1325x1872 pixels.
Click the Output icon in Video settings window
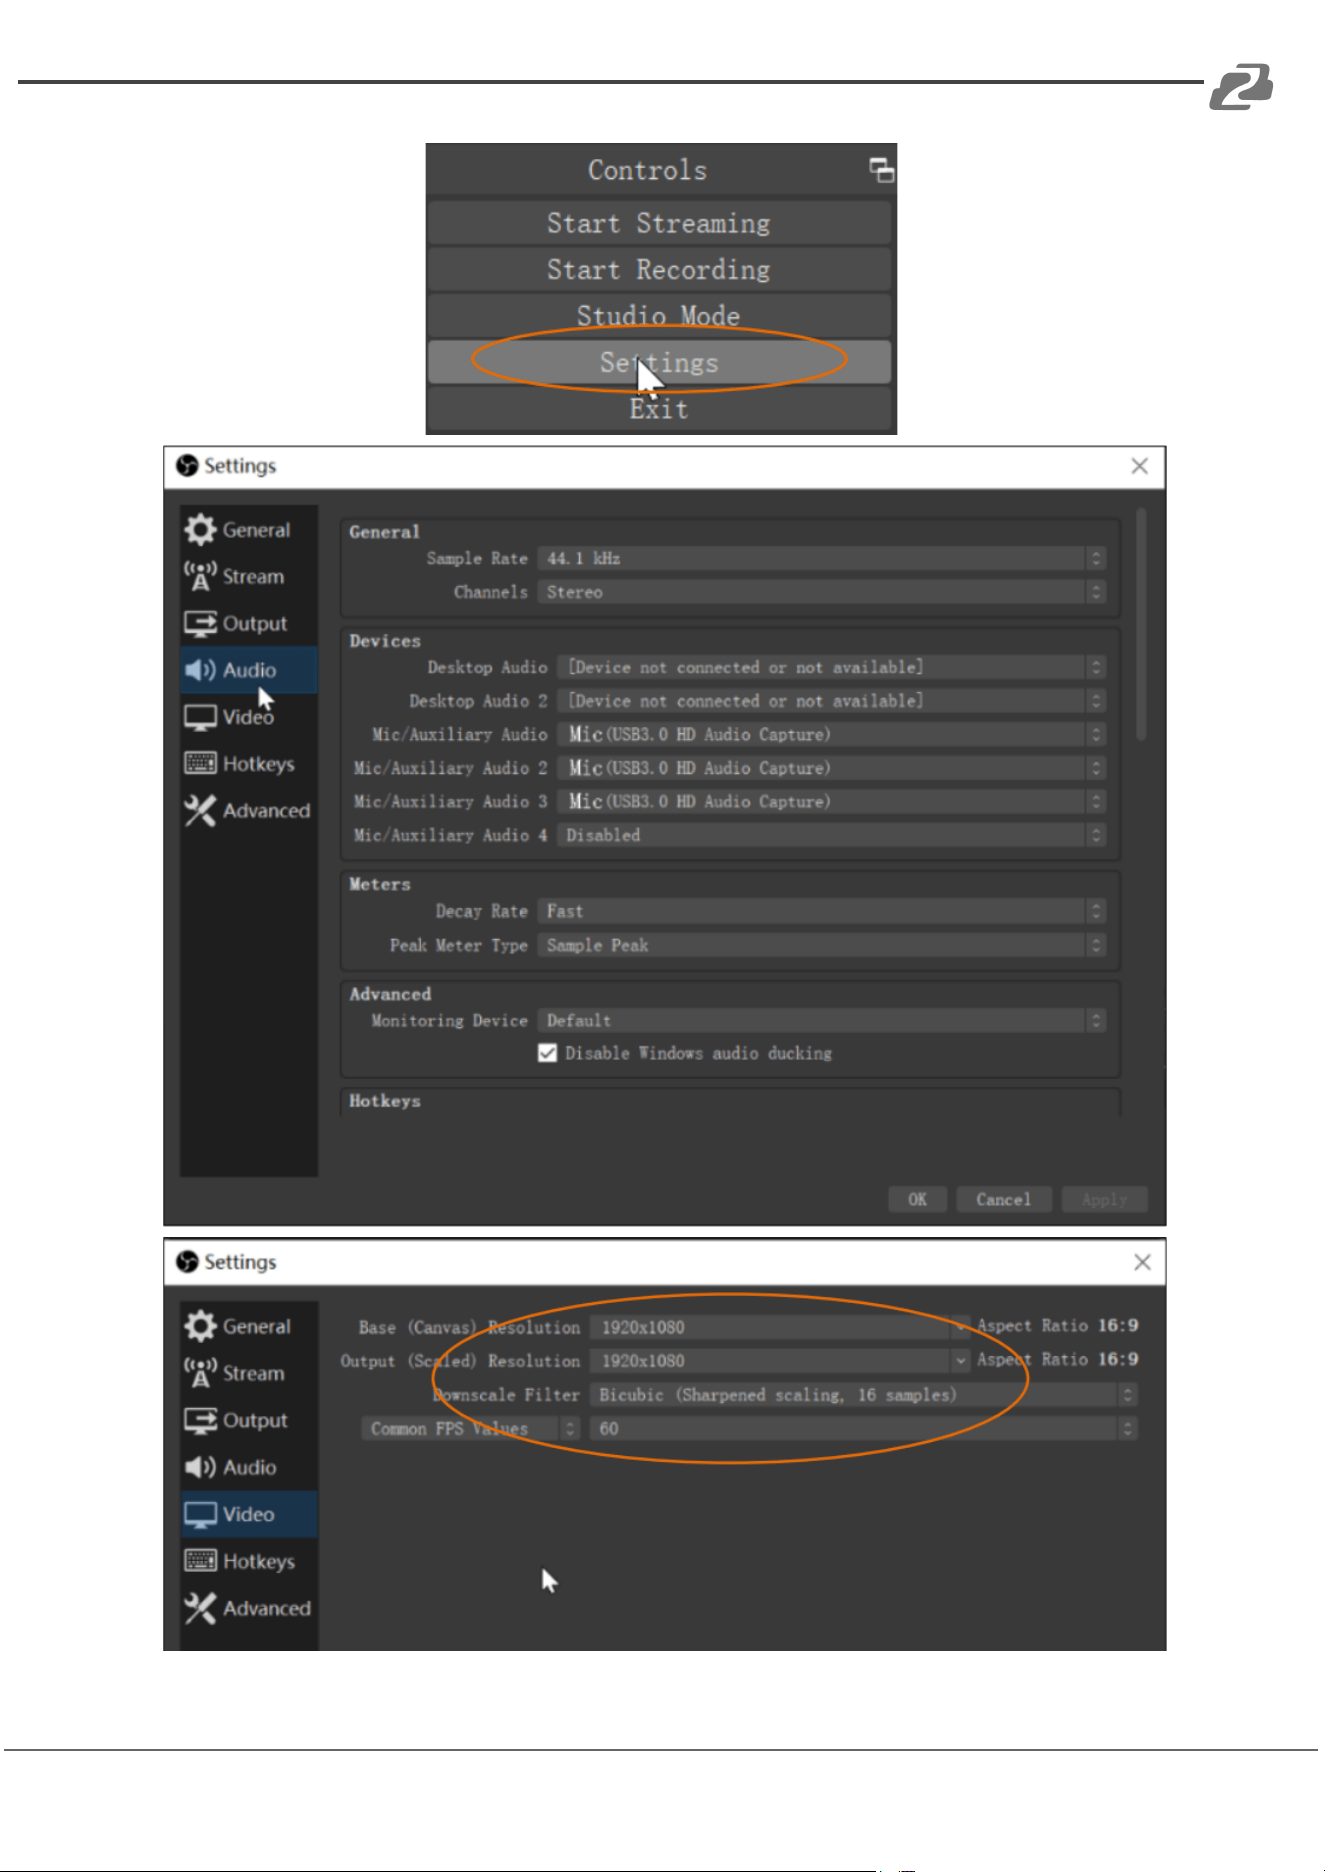tap(200, 1420)
